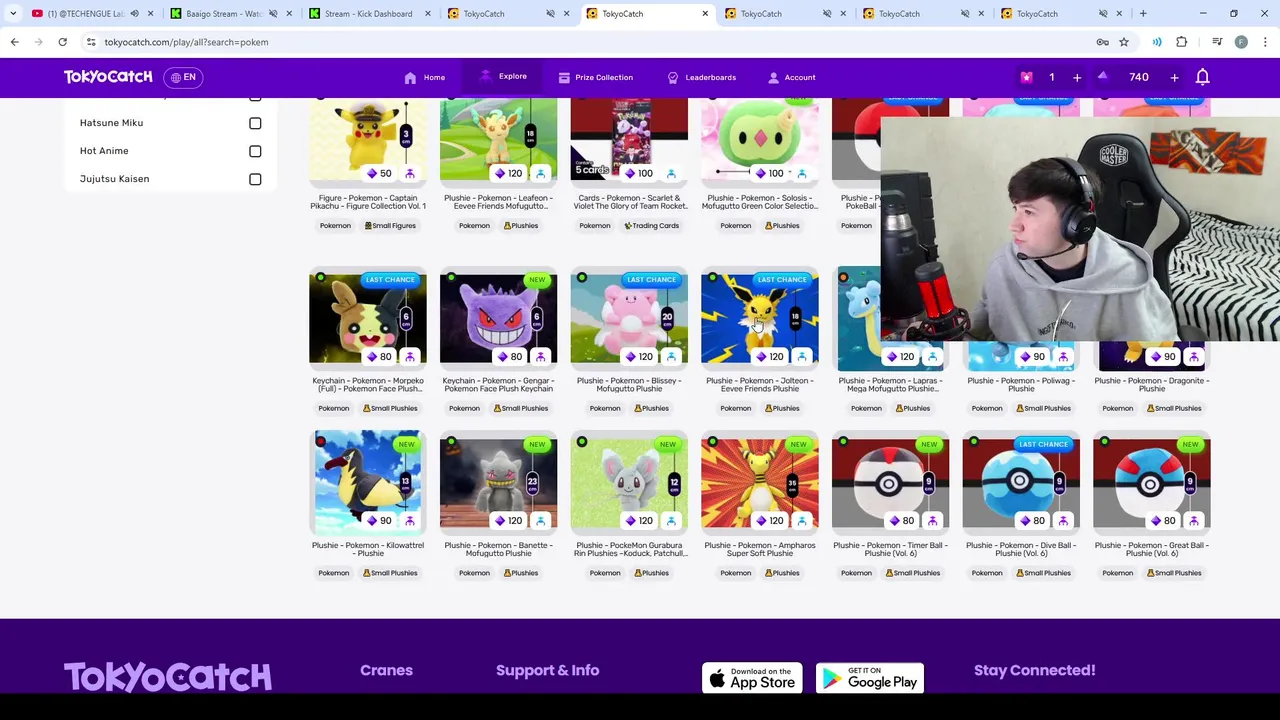Check the Hot Anime filter box
This screenshot has width=1280, height=720.
point(255,151)
